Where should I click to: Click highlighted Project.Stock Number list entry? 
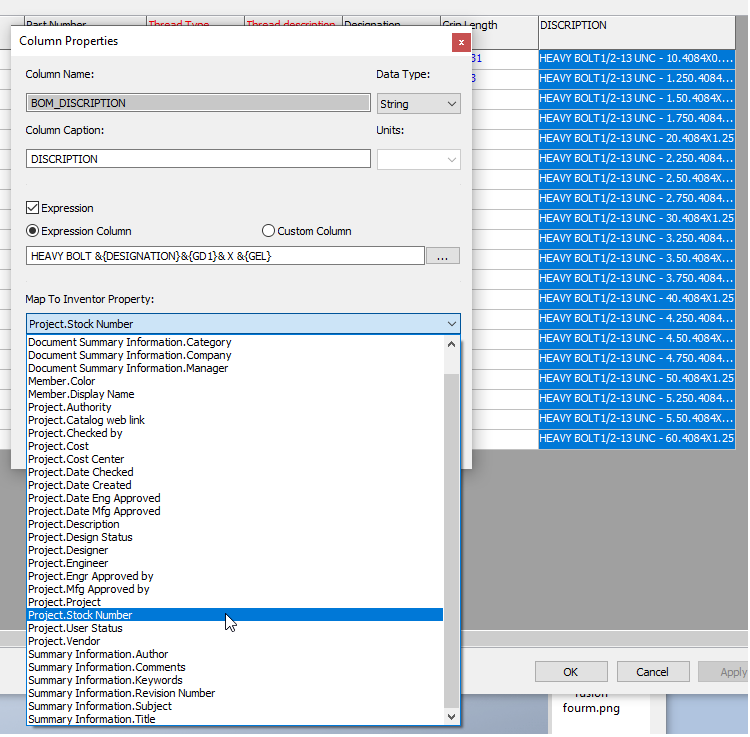[235, 615]
